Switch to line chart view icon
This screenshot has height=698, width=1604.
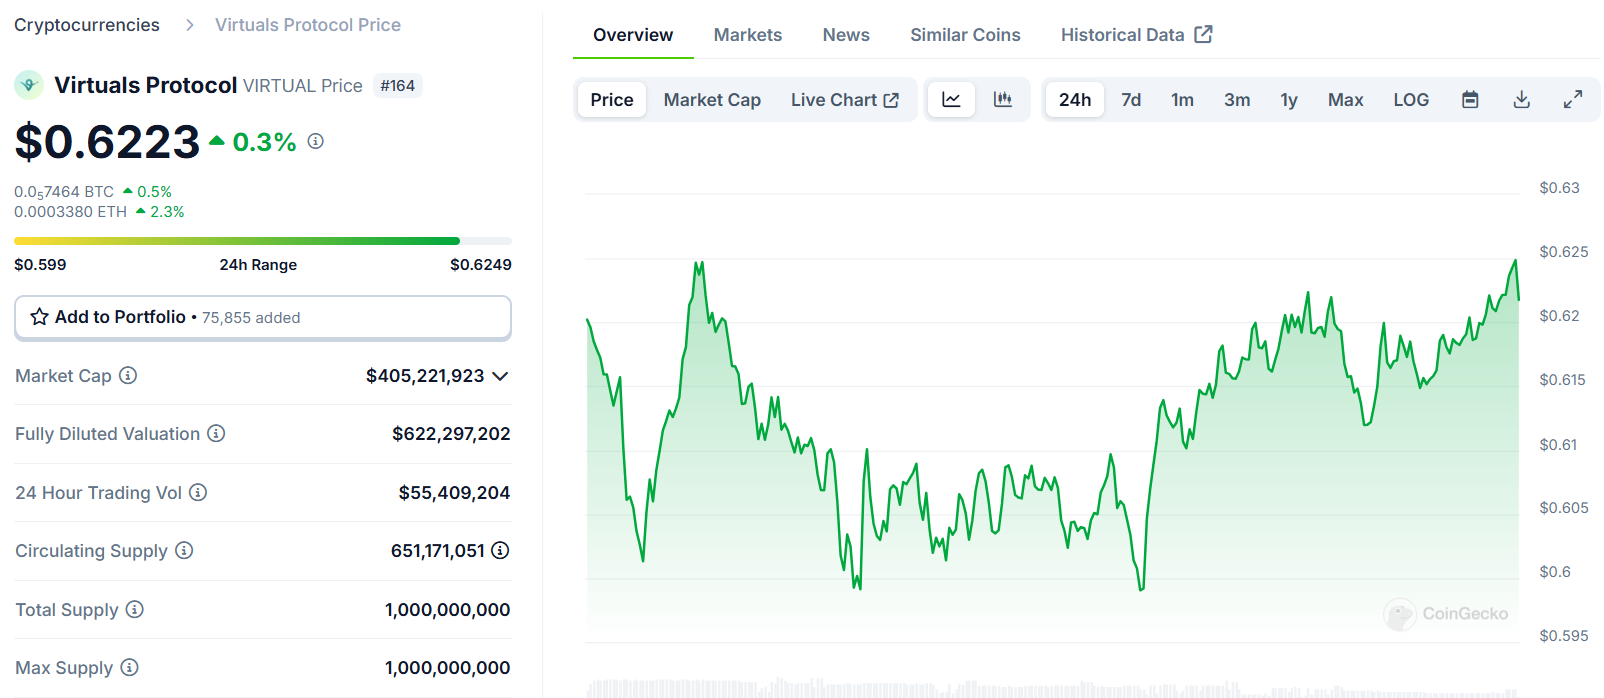point(951,100)
